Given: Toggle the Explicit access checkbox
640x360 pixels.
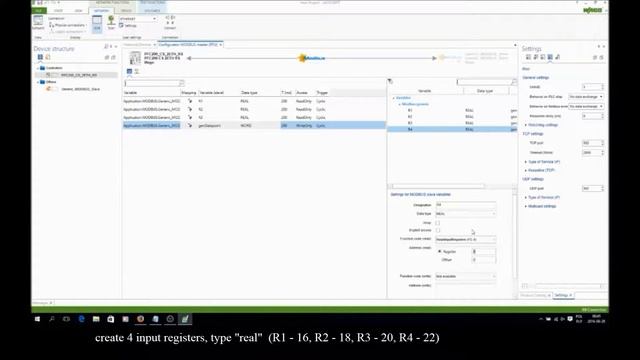Looking at the screenshot, I should pos(438,230).
